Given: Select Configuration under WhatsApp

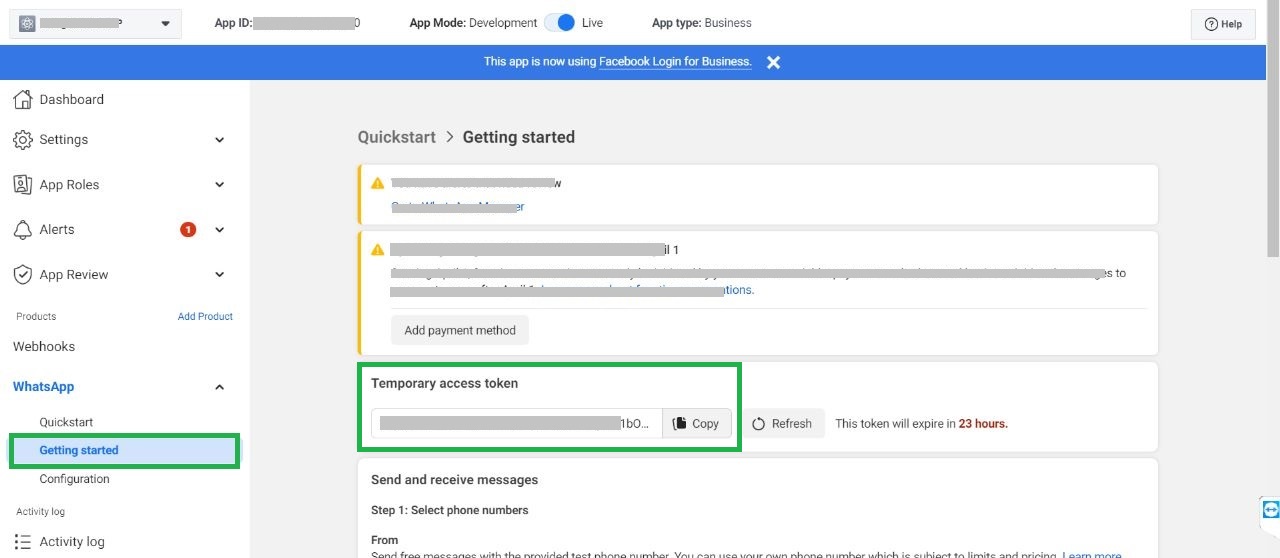Looking at the screenshot, I should [75, 479].
